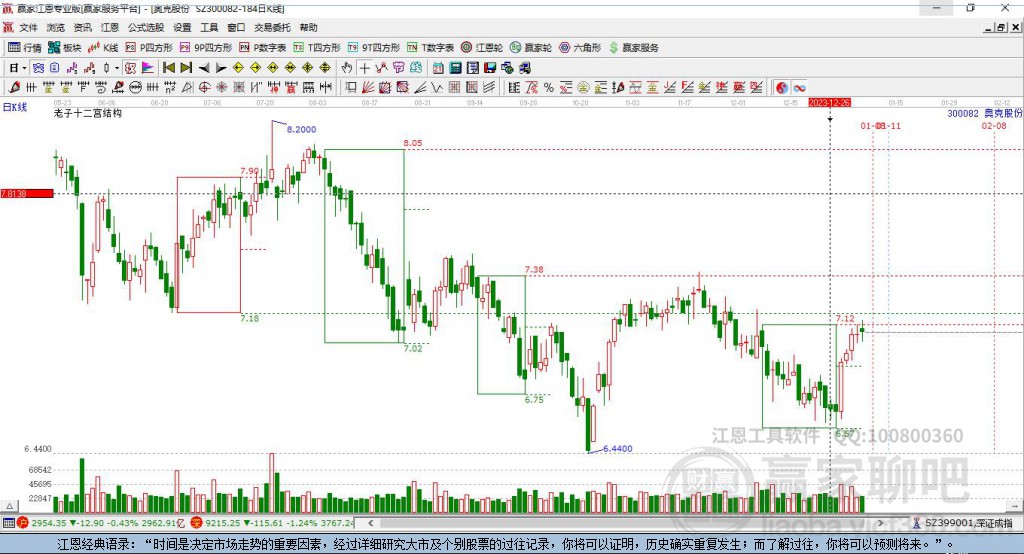This screenshot has width=1024, height=554.
Task: Select the zigzag wave line tool
Action: tap(437, 88)
